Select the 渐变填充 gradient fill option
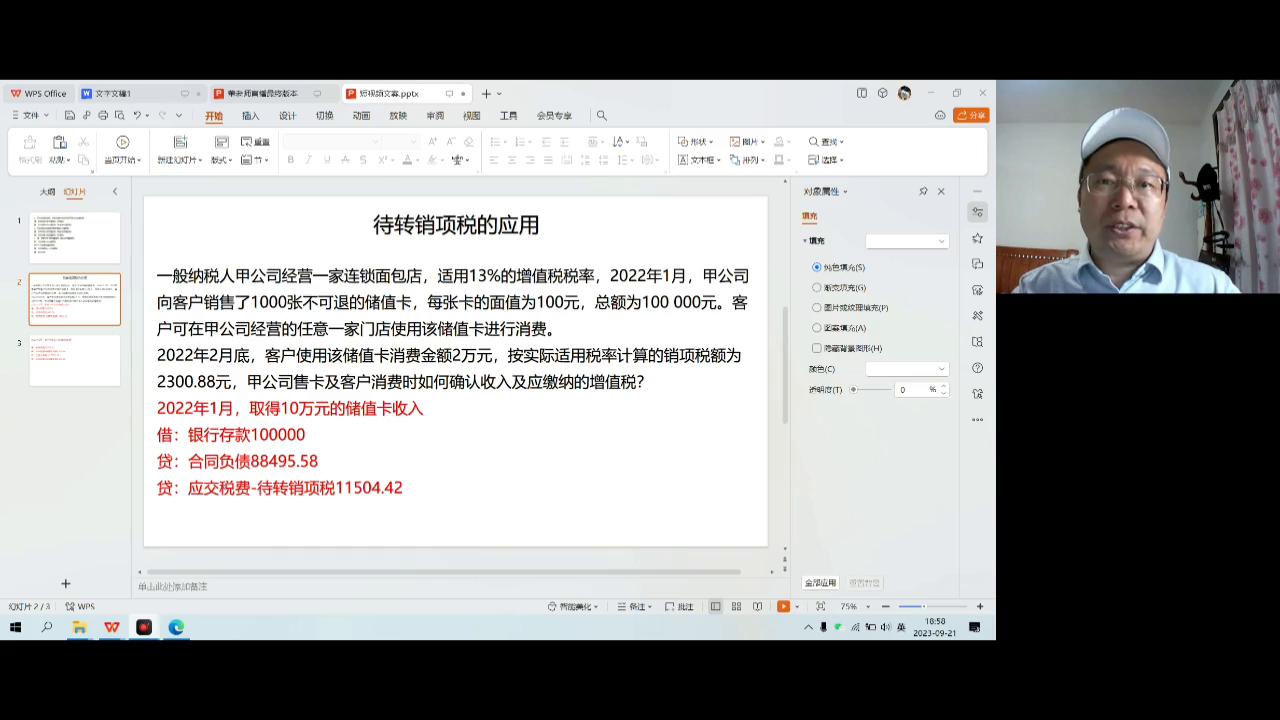The width and height of the screenshot is (1280, 720). [818, 287]
